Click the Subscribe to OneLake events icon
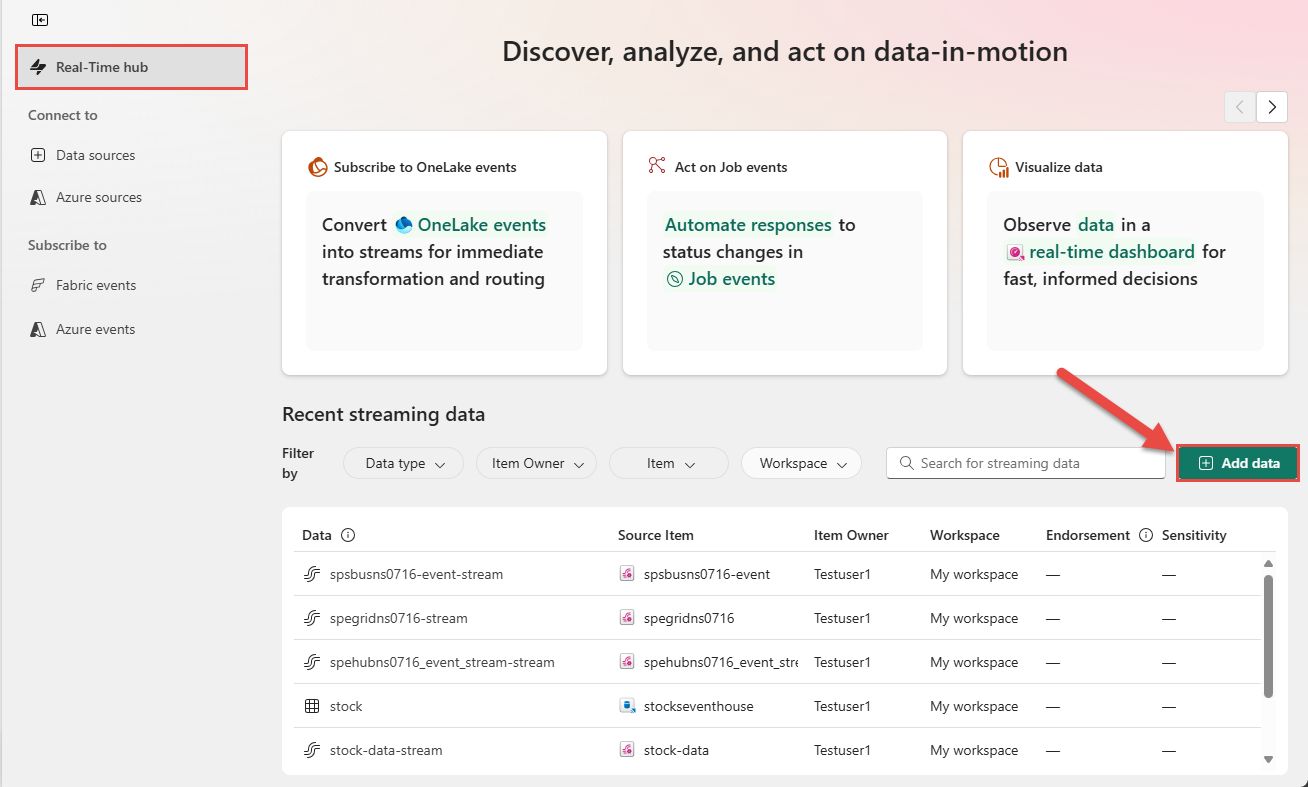Image resolution: width=1308 pixels, height=787 pixels. 318,167
